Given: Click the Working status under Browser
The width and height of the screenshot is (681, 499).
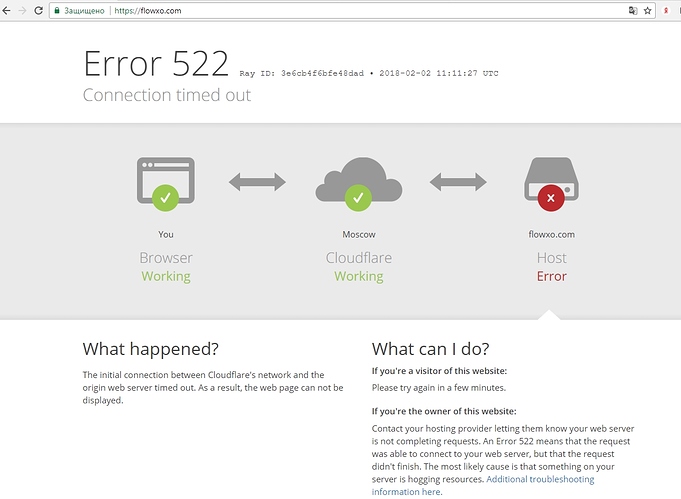Looking at the screenshot, I should (x=166, y=276).
